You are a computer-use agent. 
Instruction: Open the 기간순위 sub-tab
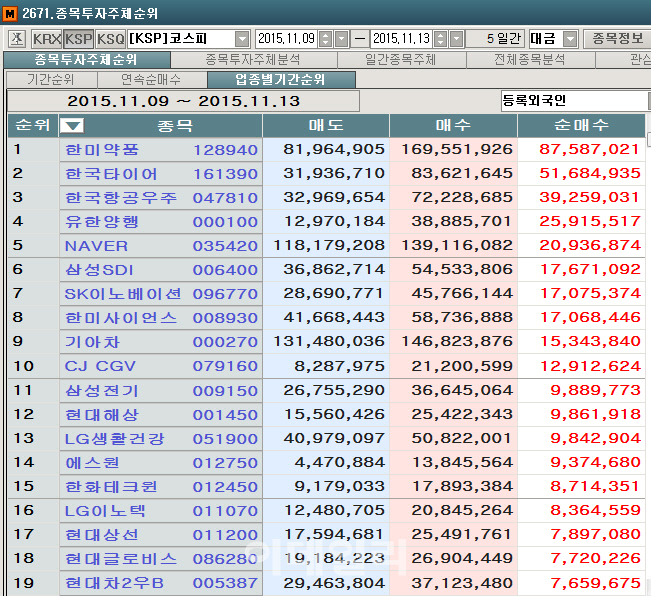(x=51, y=79)
